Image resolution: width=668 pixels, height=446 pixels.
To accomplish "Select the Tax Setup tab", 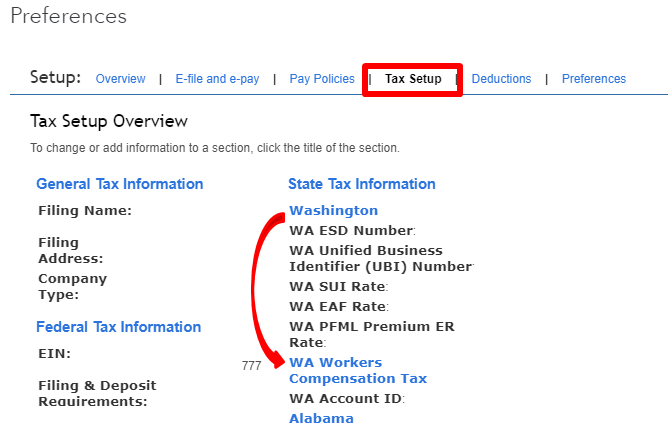I will click(x=413, y=79).
